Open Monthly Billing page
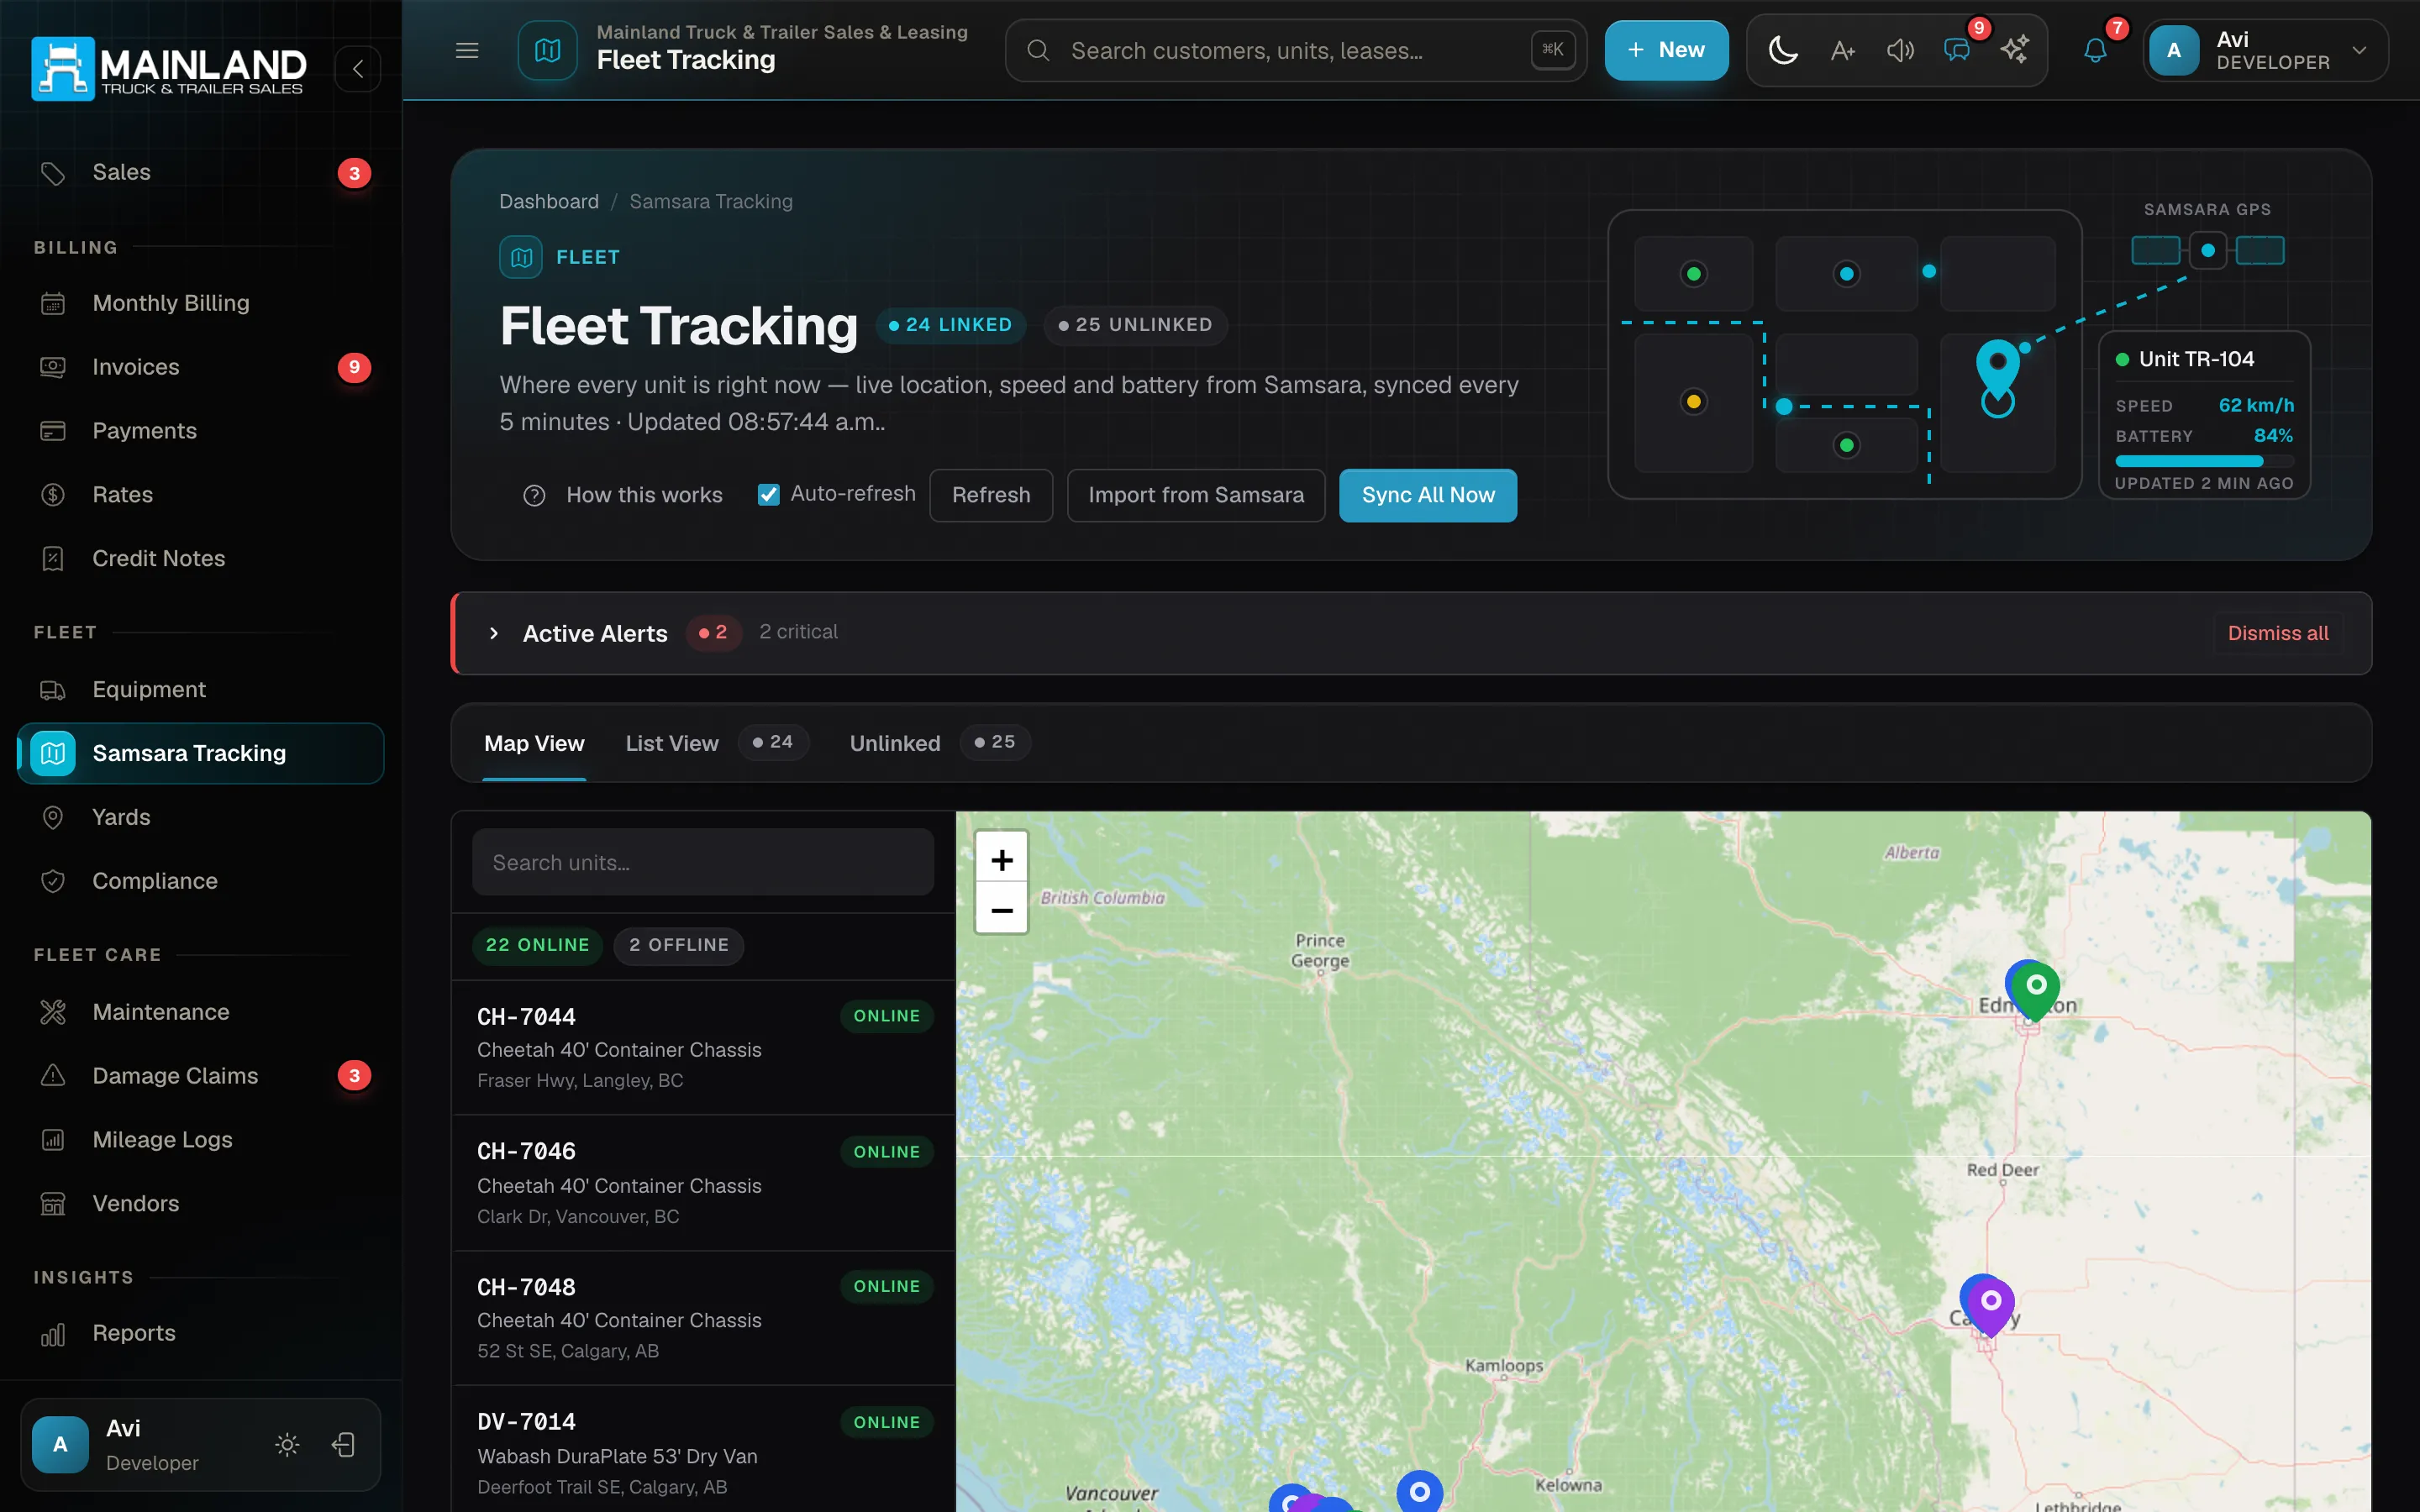This screenshot has width=2420, height=1512. tap(200, 303)
